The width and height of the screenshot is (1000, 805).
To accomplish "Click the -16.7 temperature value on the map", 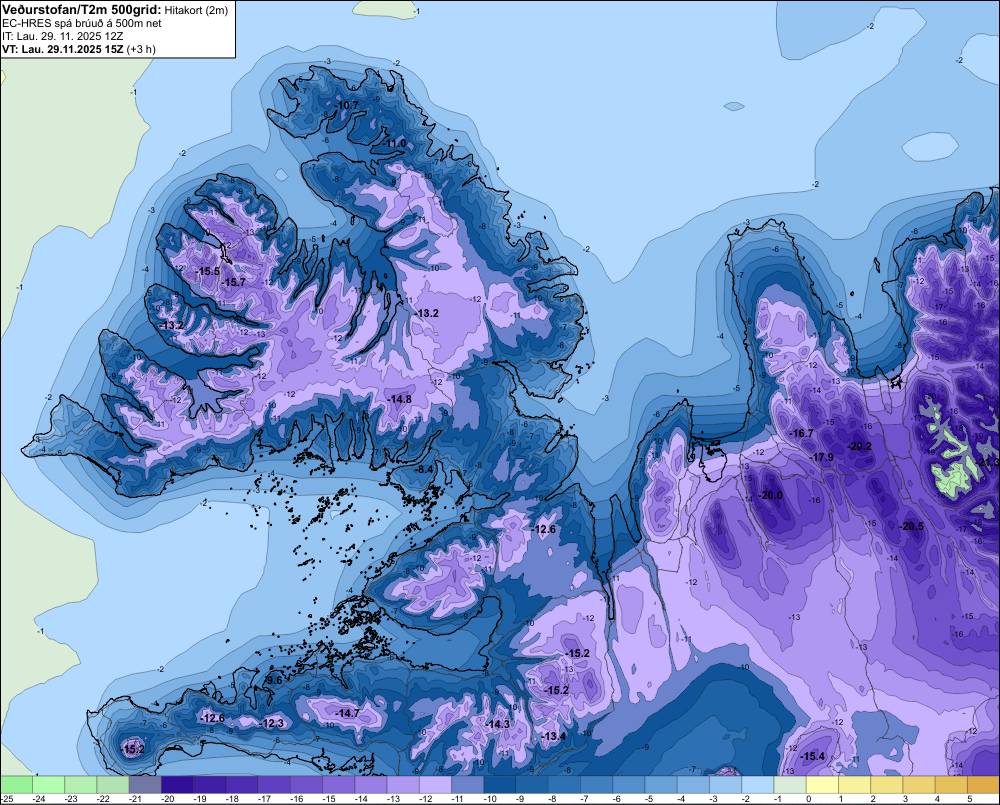I will 802,433.
